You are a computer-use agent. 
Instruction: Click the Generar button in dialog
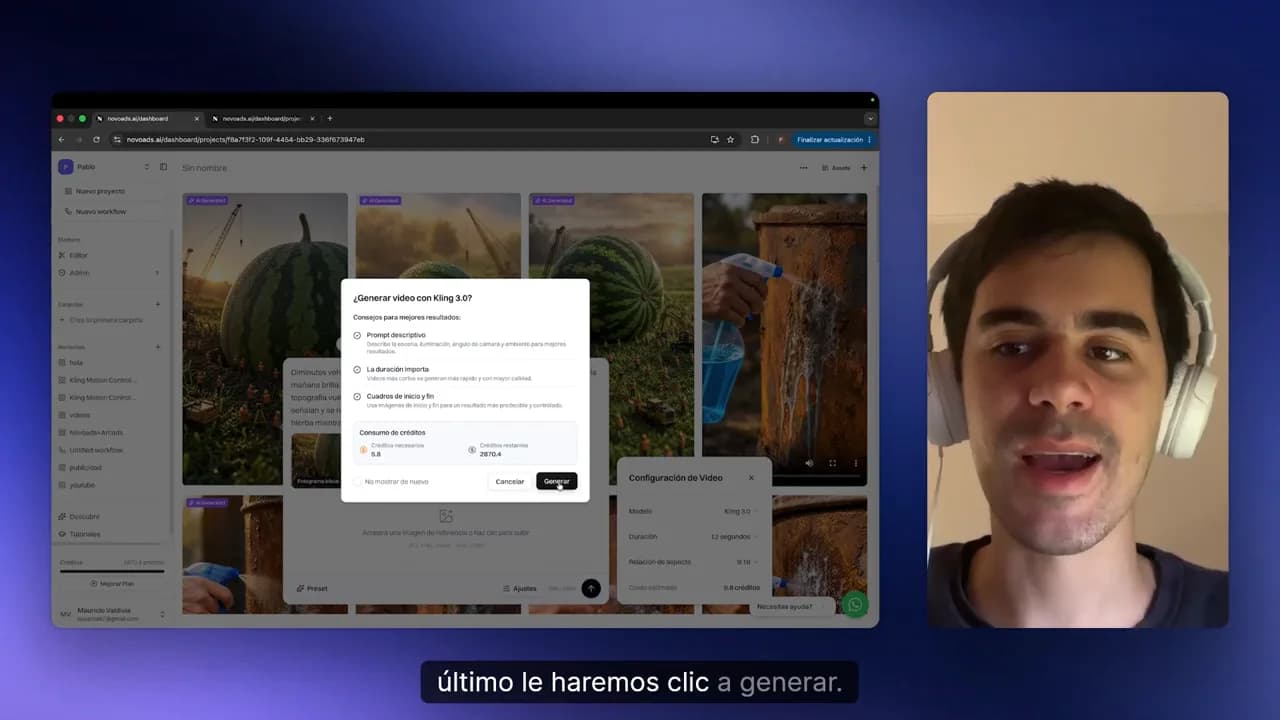556,481
